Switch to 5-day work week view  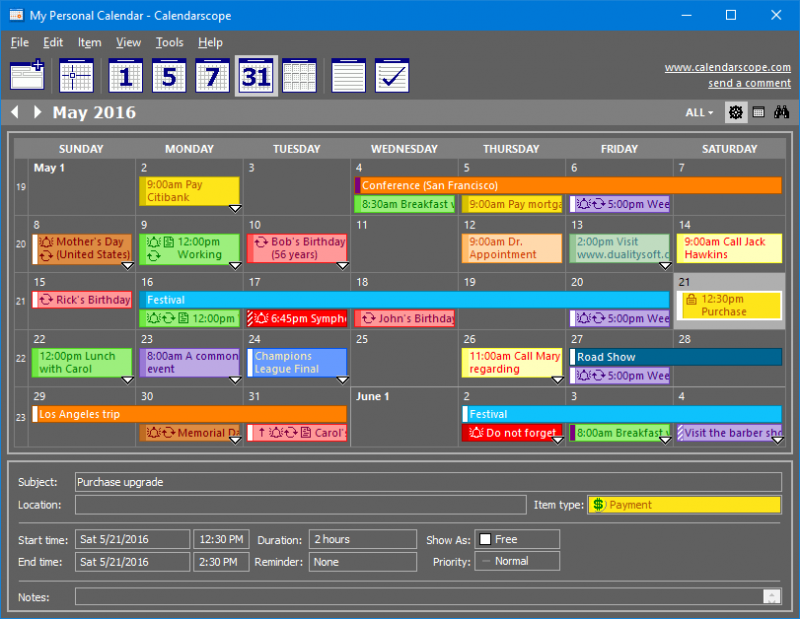tap(169, 76)
